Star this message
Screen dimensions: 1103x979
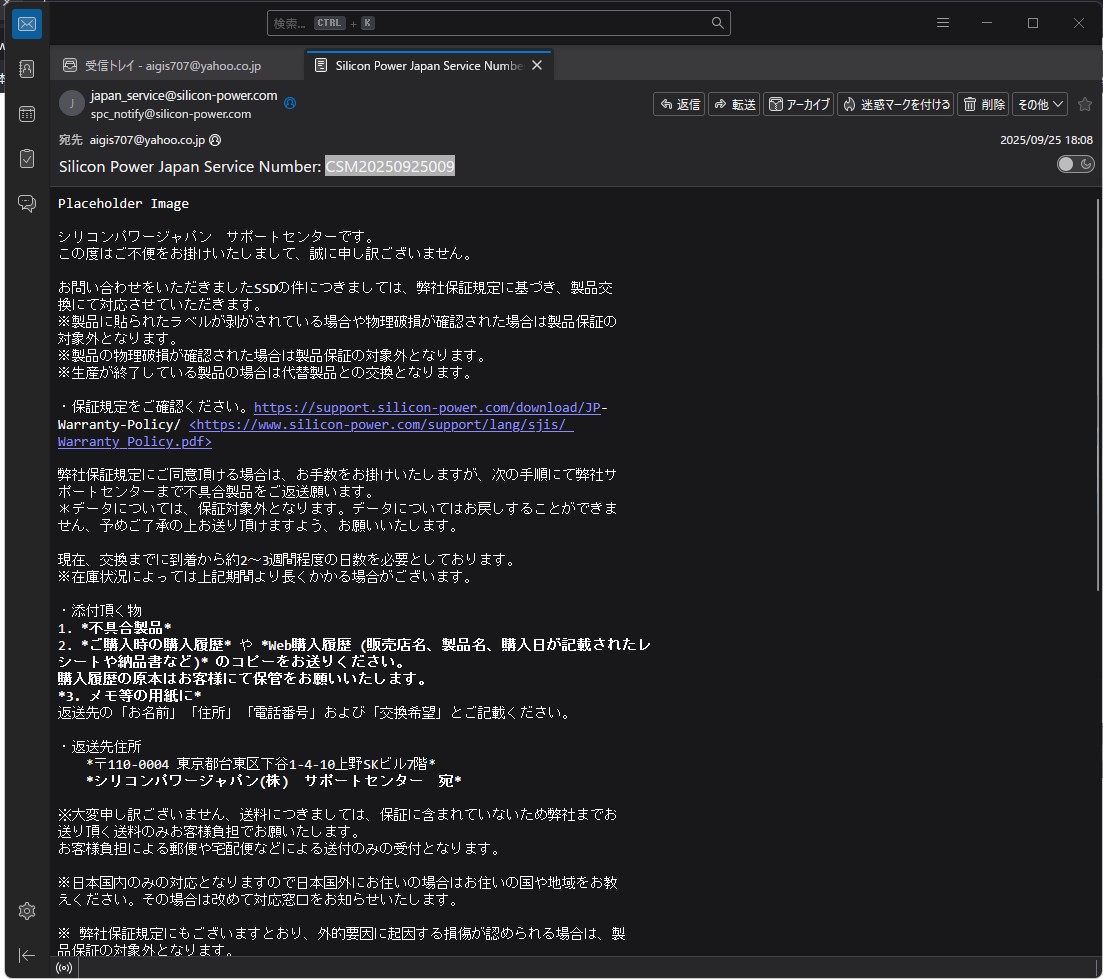click(1085, 104)
